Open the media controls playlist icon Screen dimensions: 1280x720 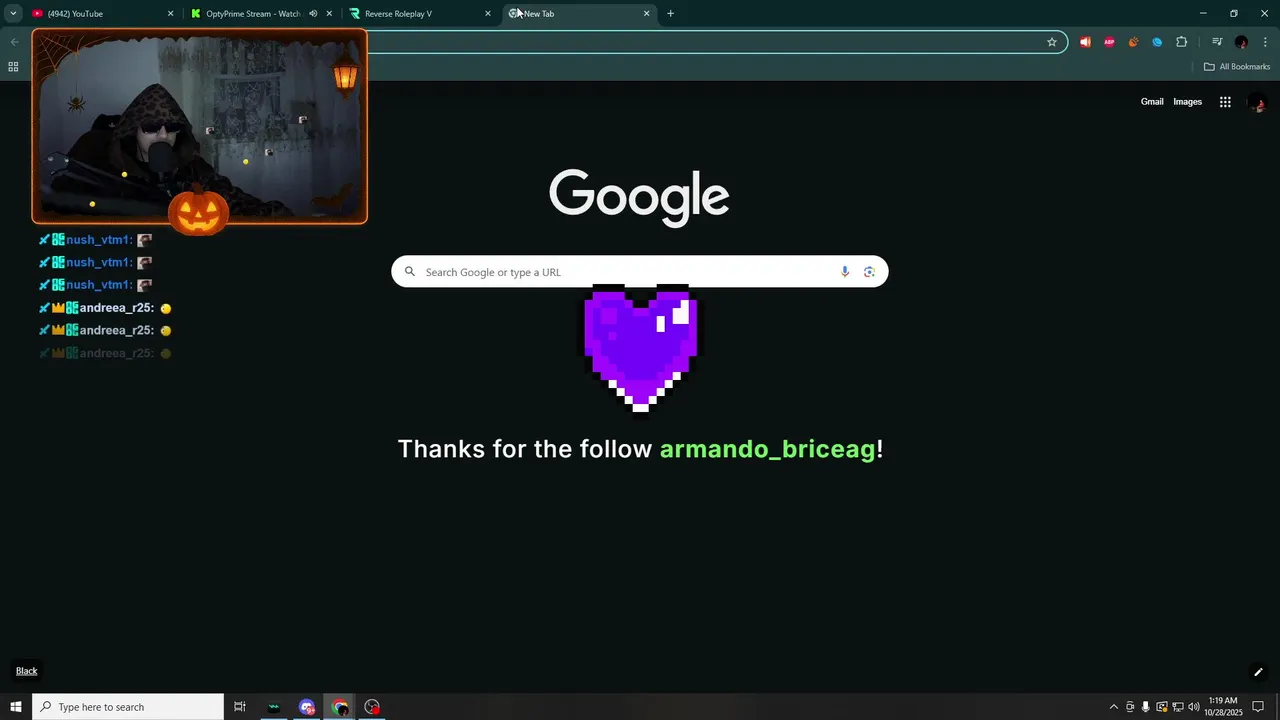tap(1217, 42)
